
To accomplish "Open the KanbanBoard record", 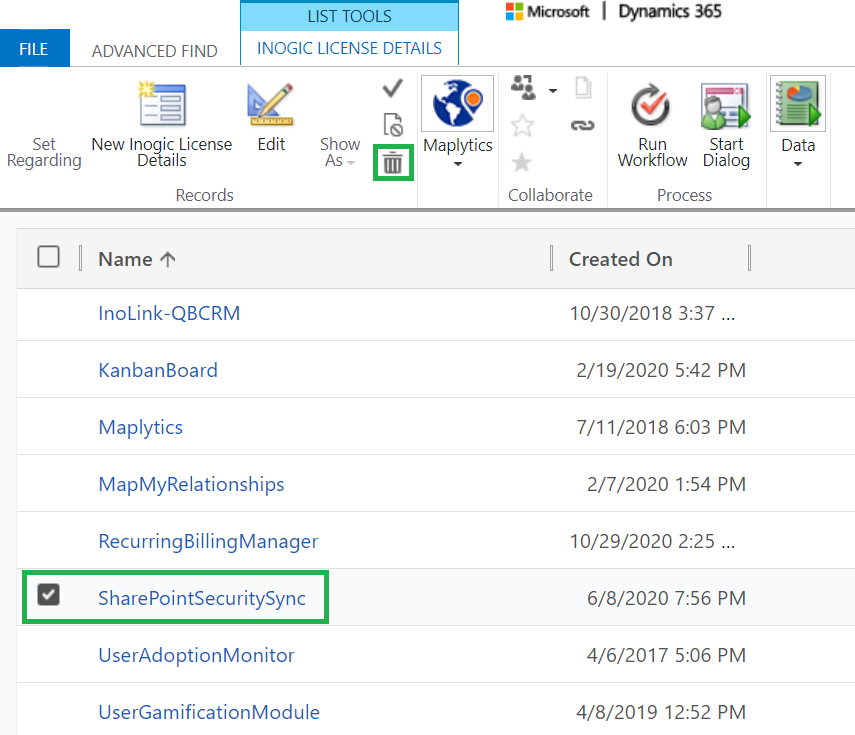I will coord(158,370).
